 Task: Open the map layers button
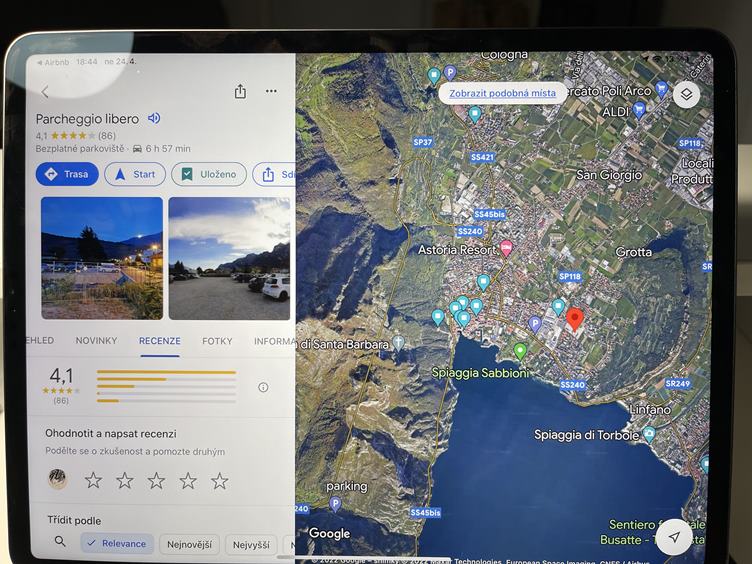pos(686,94)
